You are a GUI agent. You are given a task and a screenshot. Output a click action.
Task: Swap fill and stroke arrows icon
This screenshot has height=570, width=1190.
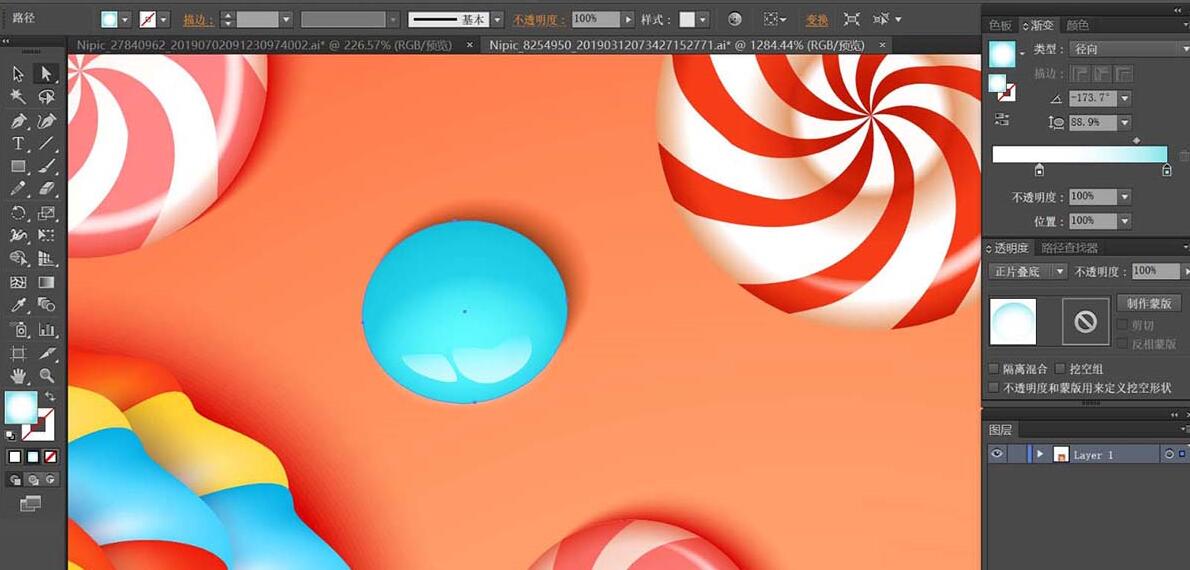coord(50,396)
